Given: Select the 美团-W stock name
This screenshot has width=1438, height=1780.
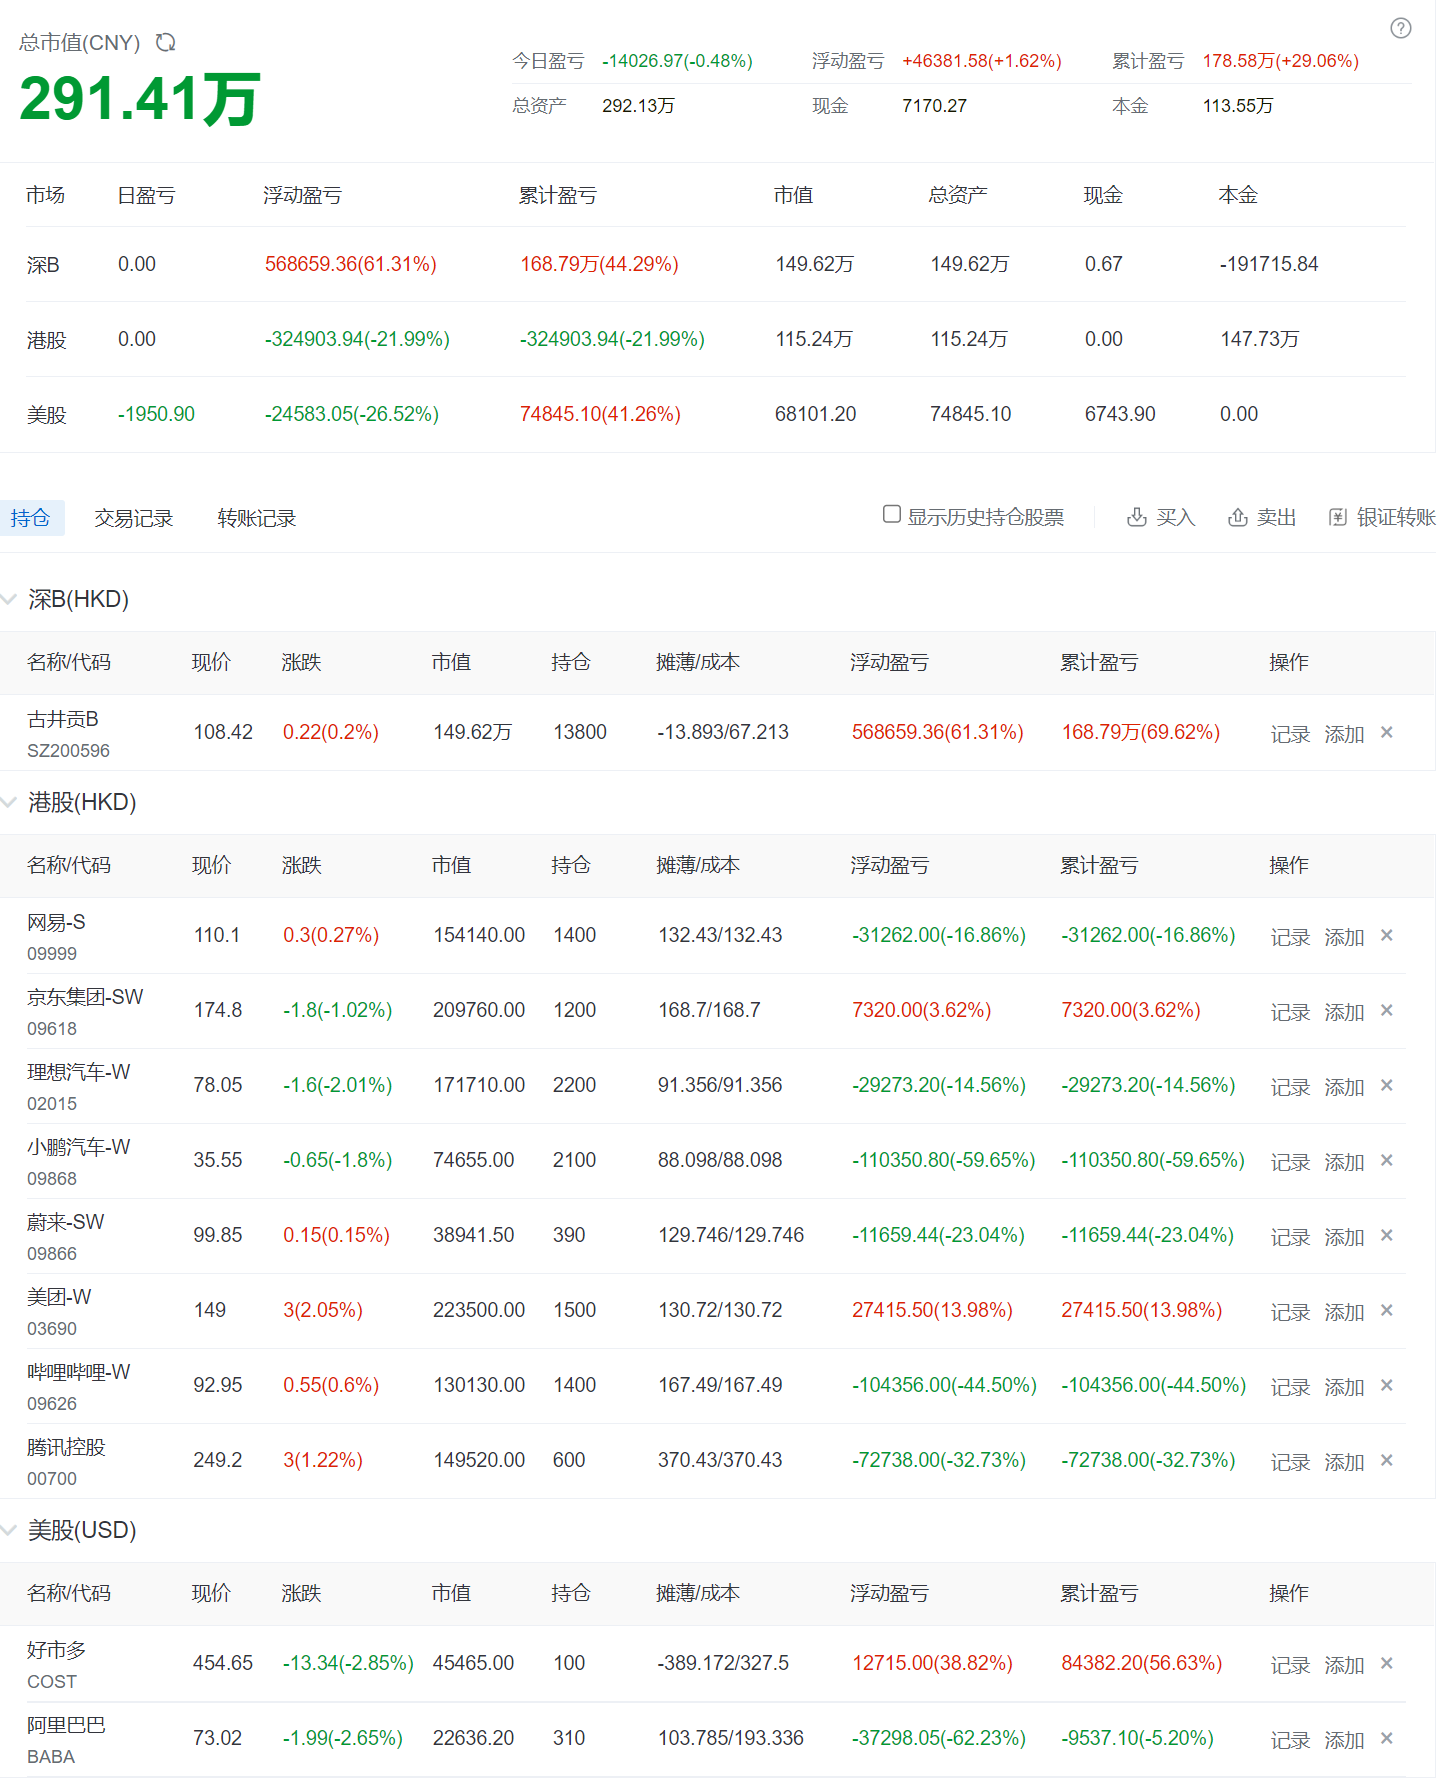Looking at the screenshot, I should pos(59,1297).
